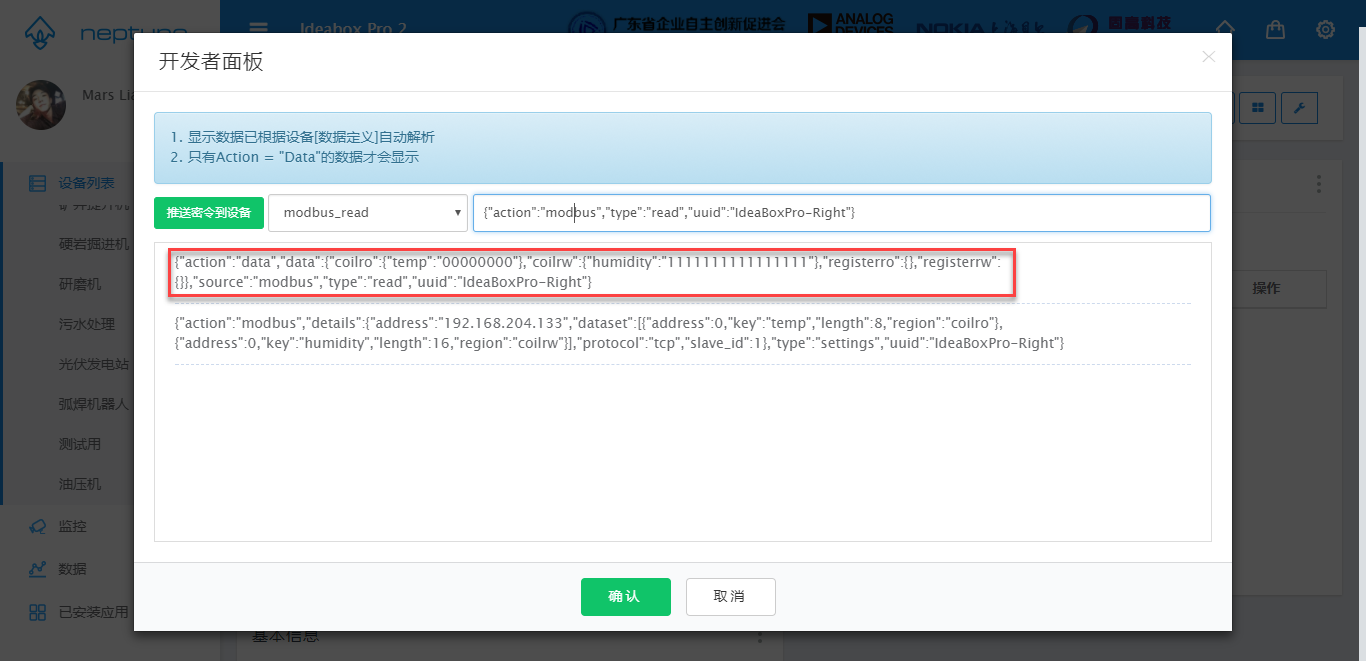Click the home icon in header

(1225, 29)
